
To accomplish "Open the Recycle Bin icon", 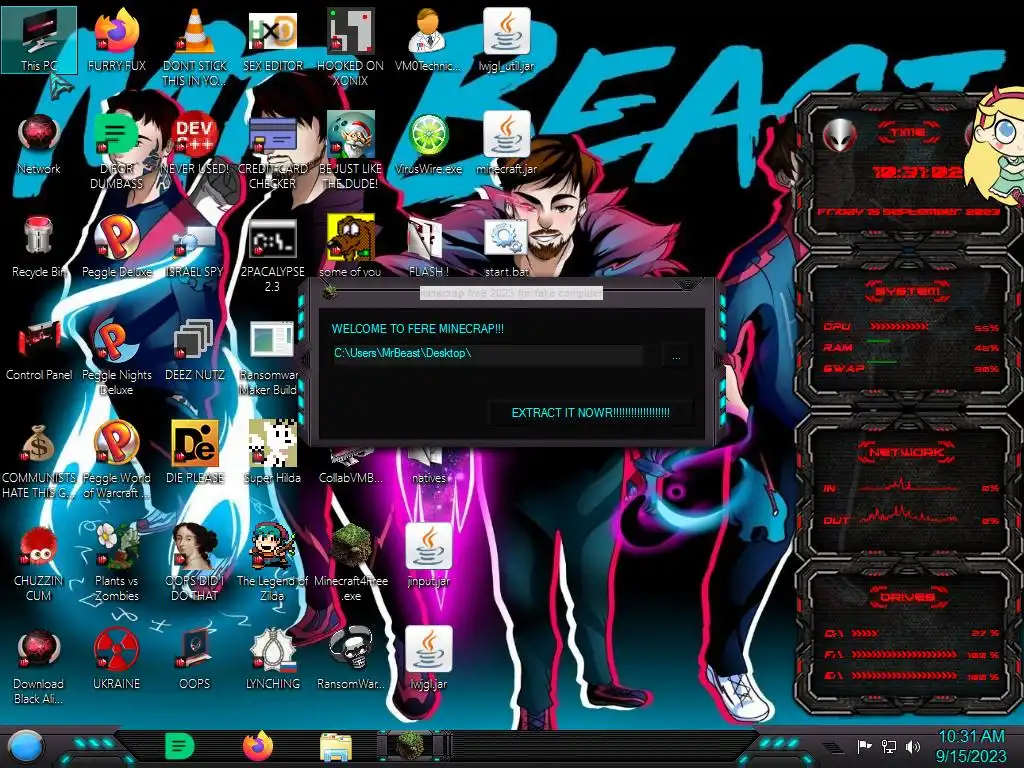I will (x=39, y=247).
